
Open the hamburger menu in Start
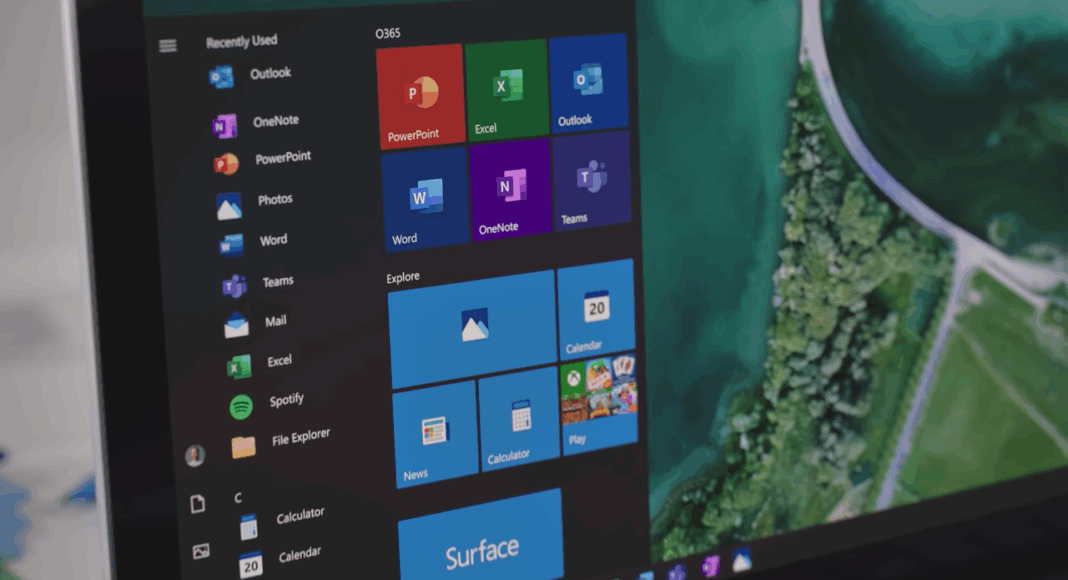click(x=168, y=46)
